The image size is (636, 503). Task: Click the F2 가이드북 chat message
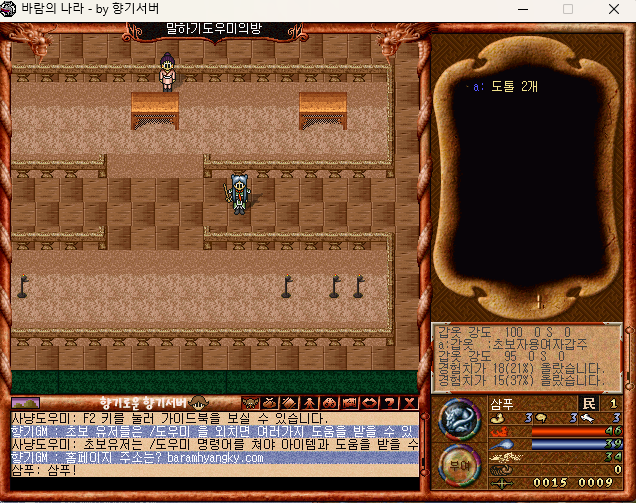pyautogui.click(x=215, y=418)
